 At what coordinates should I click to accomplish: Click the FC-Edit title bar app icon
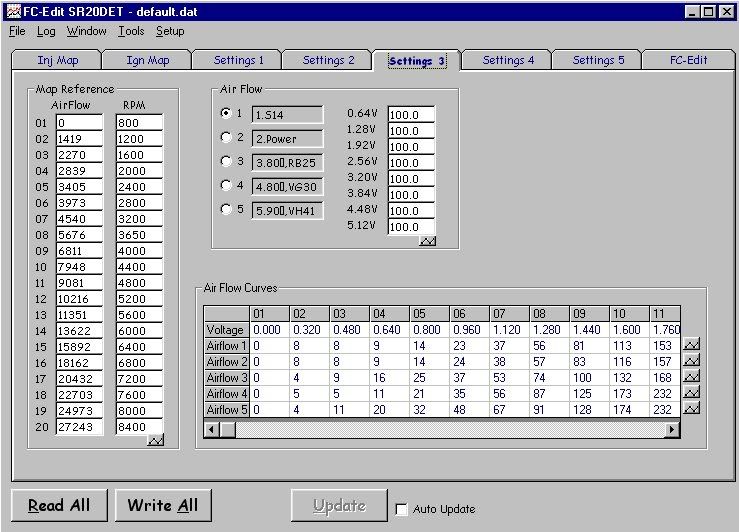(14, 11)
